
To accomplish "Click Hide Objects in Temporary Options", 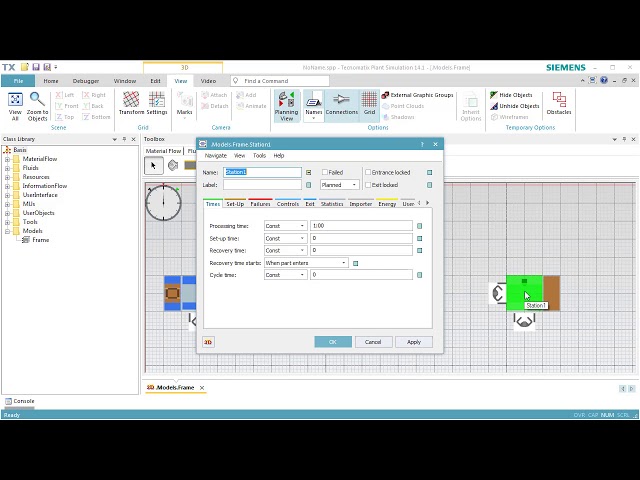I will [x=511, y=95].
